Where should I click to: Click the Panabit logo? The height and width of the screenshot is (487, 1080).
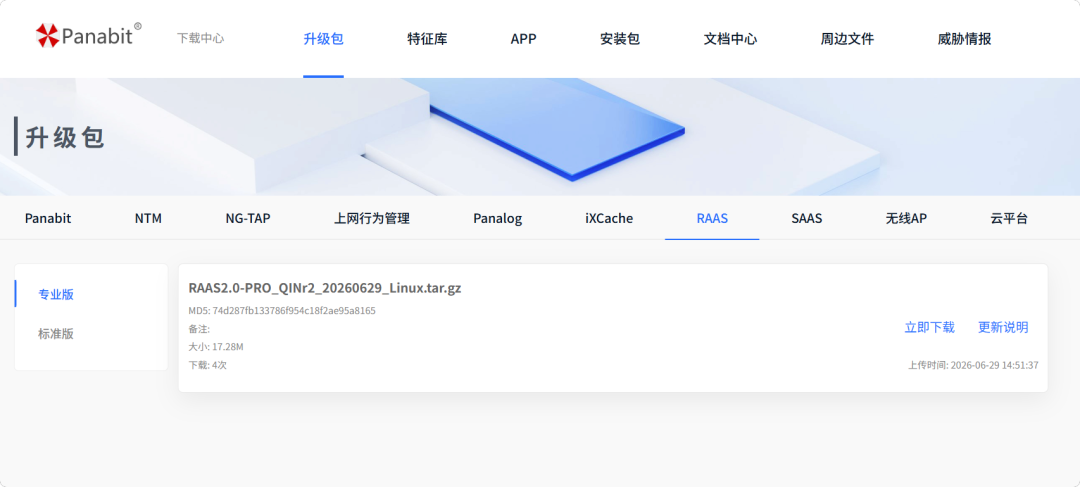coord(88,35)
